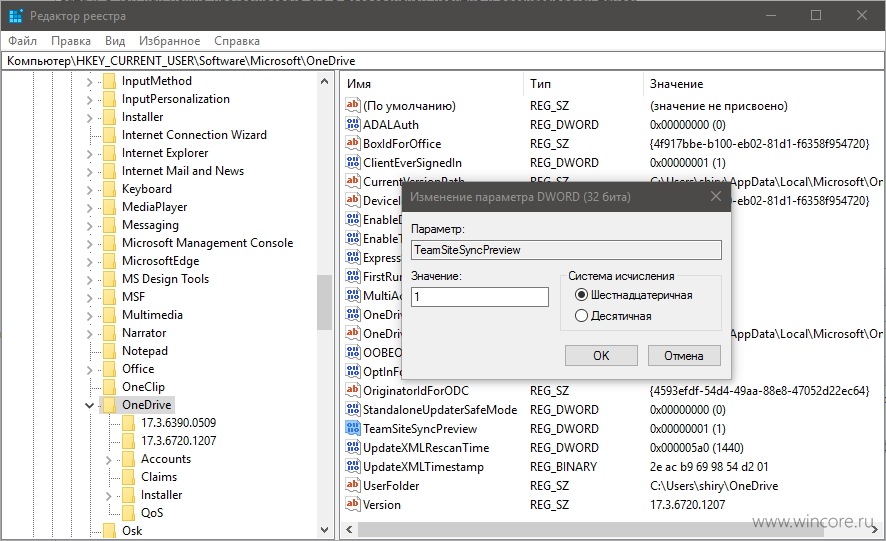Image resolution: width=886 pixels, height=541 pixels.
Task: Expand the Office tree node
Action: (89, 369)
